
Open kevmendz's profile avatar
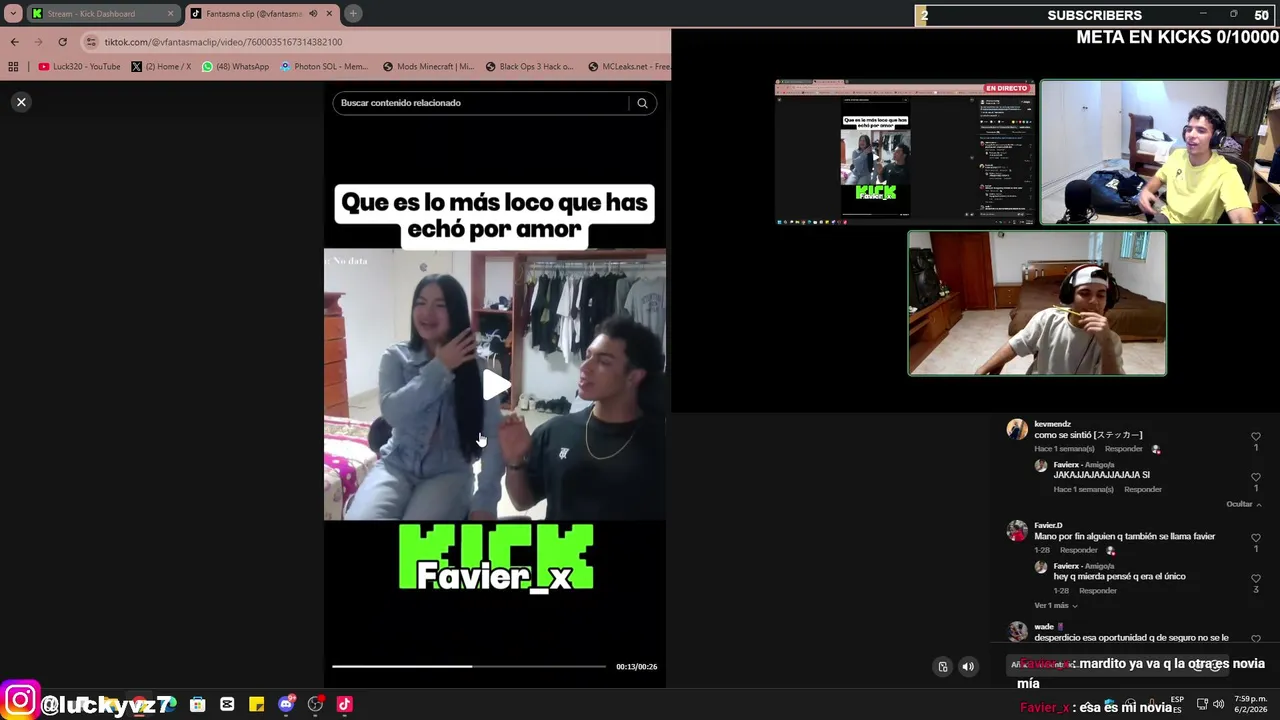coord(1017,430)
